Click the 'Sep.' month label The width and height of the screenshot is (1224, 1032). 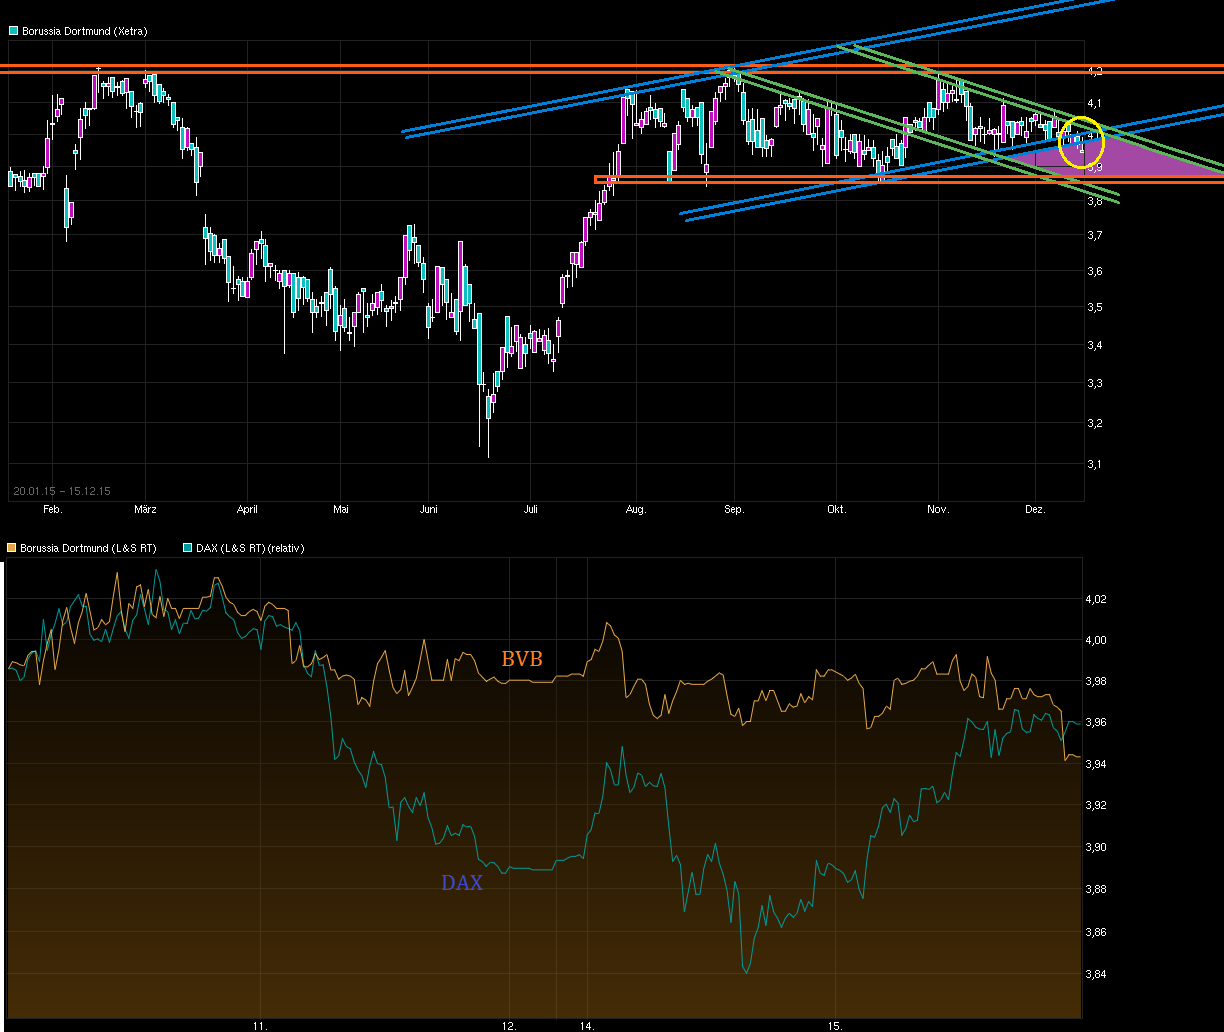(x=735, y=510)
